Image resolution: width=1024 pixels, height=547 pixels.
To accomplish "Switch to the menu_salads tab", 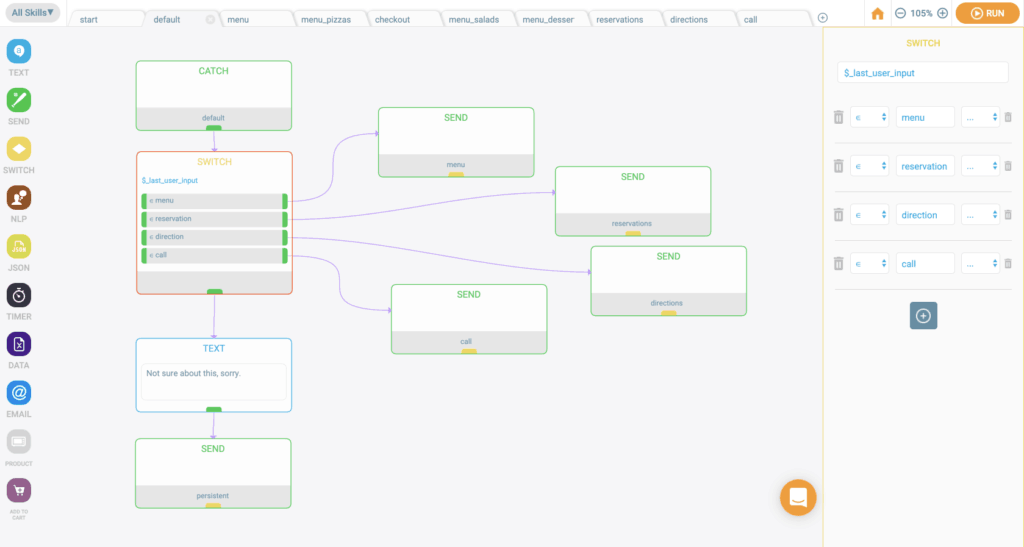I will pos(476,20).
